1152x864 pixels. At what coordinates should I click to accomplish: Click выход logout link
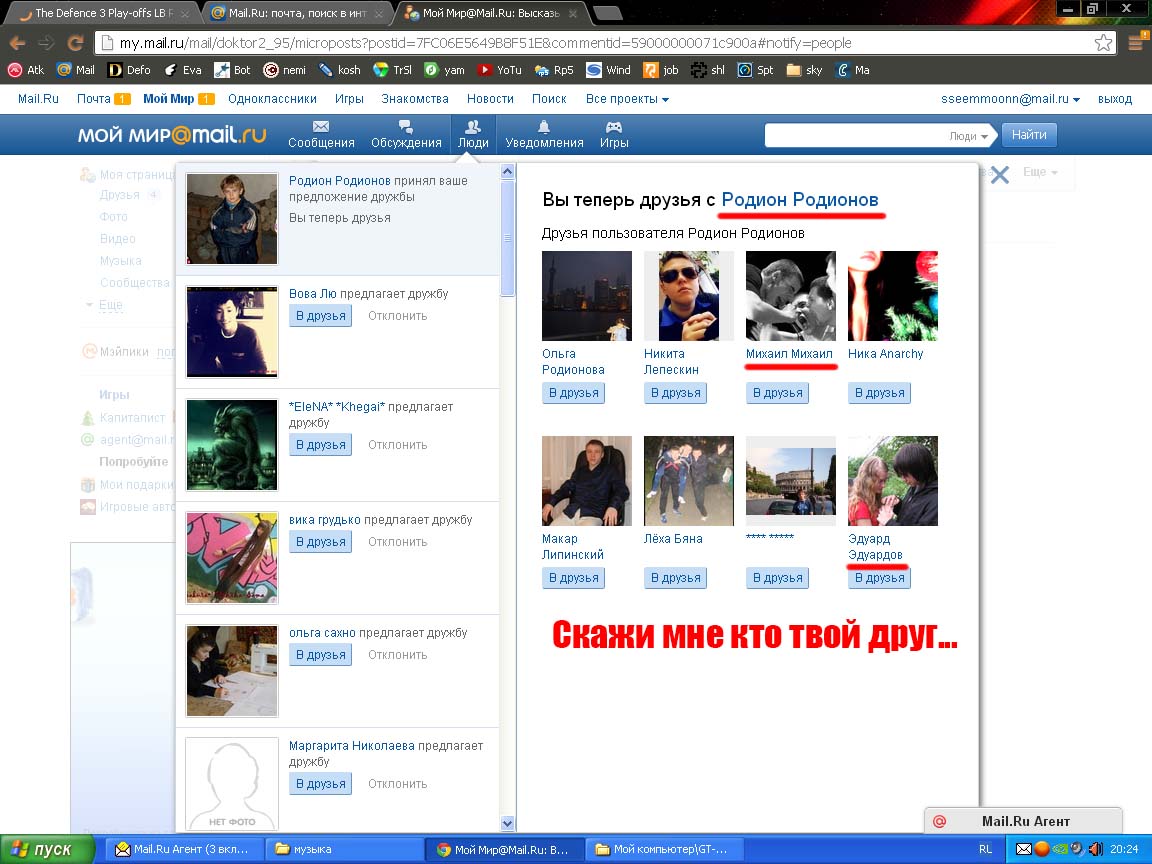1115,98
